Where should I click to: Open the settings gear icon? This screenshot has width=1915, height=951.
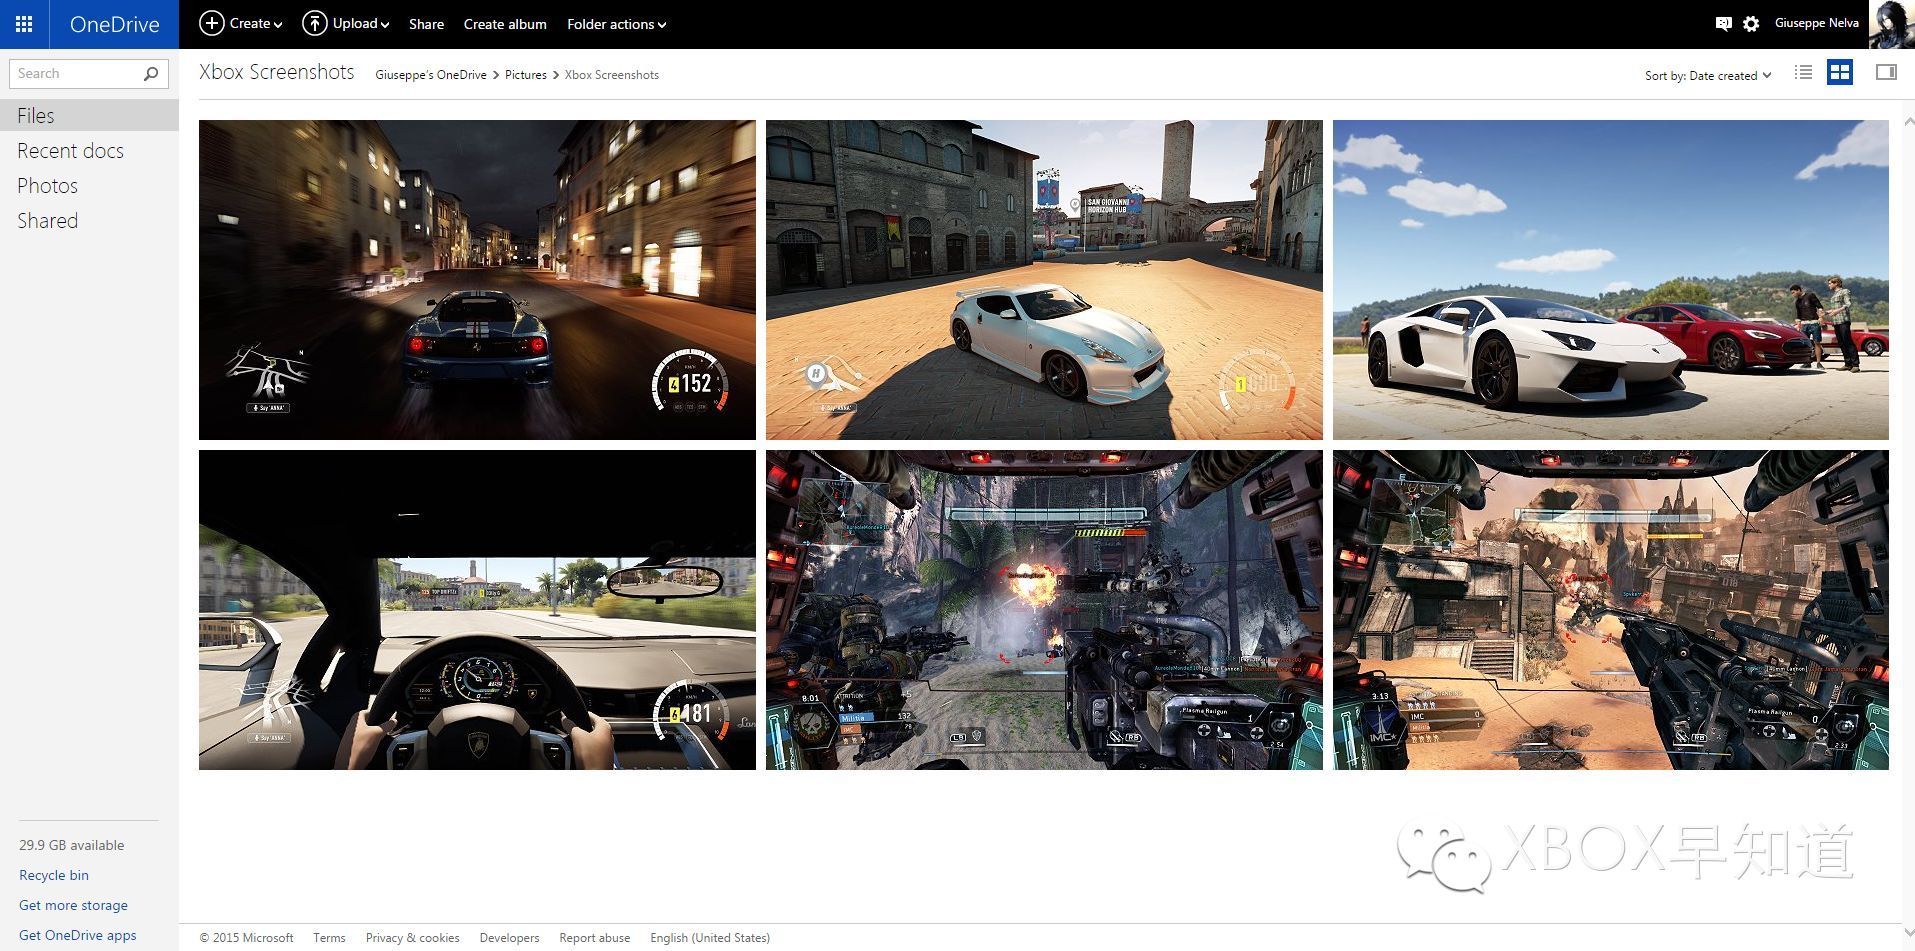pos(1751,24)
